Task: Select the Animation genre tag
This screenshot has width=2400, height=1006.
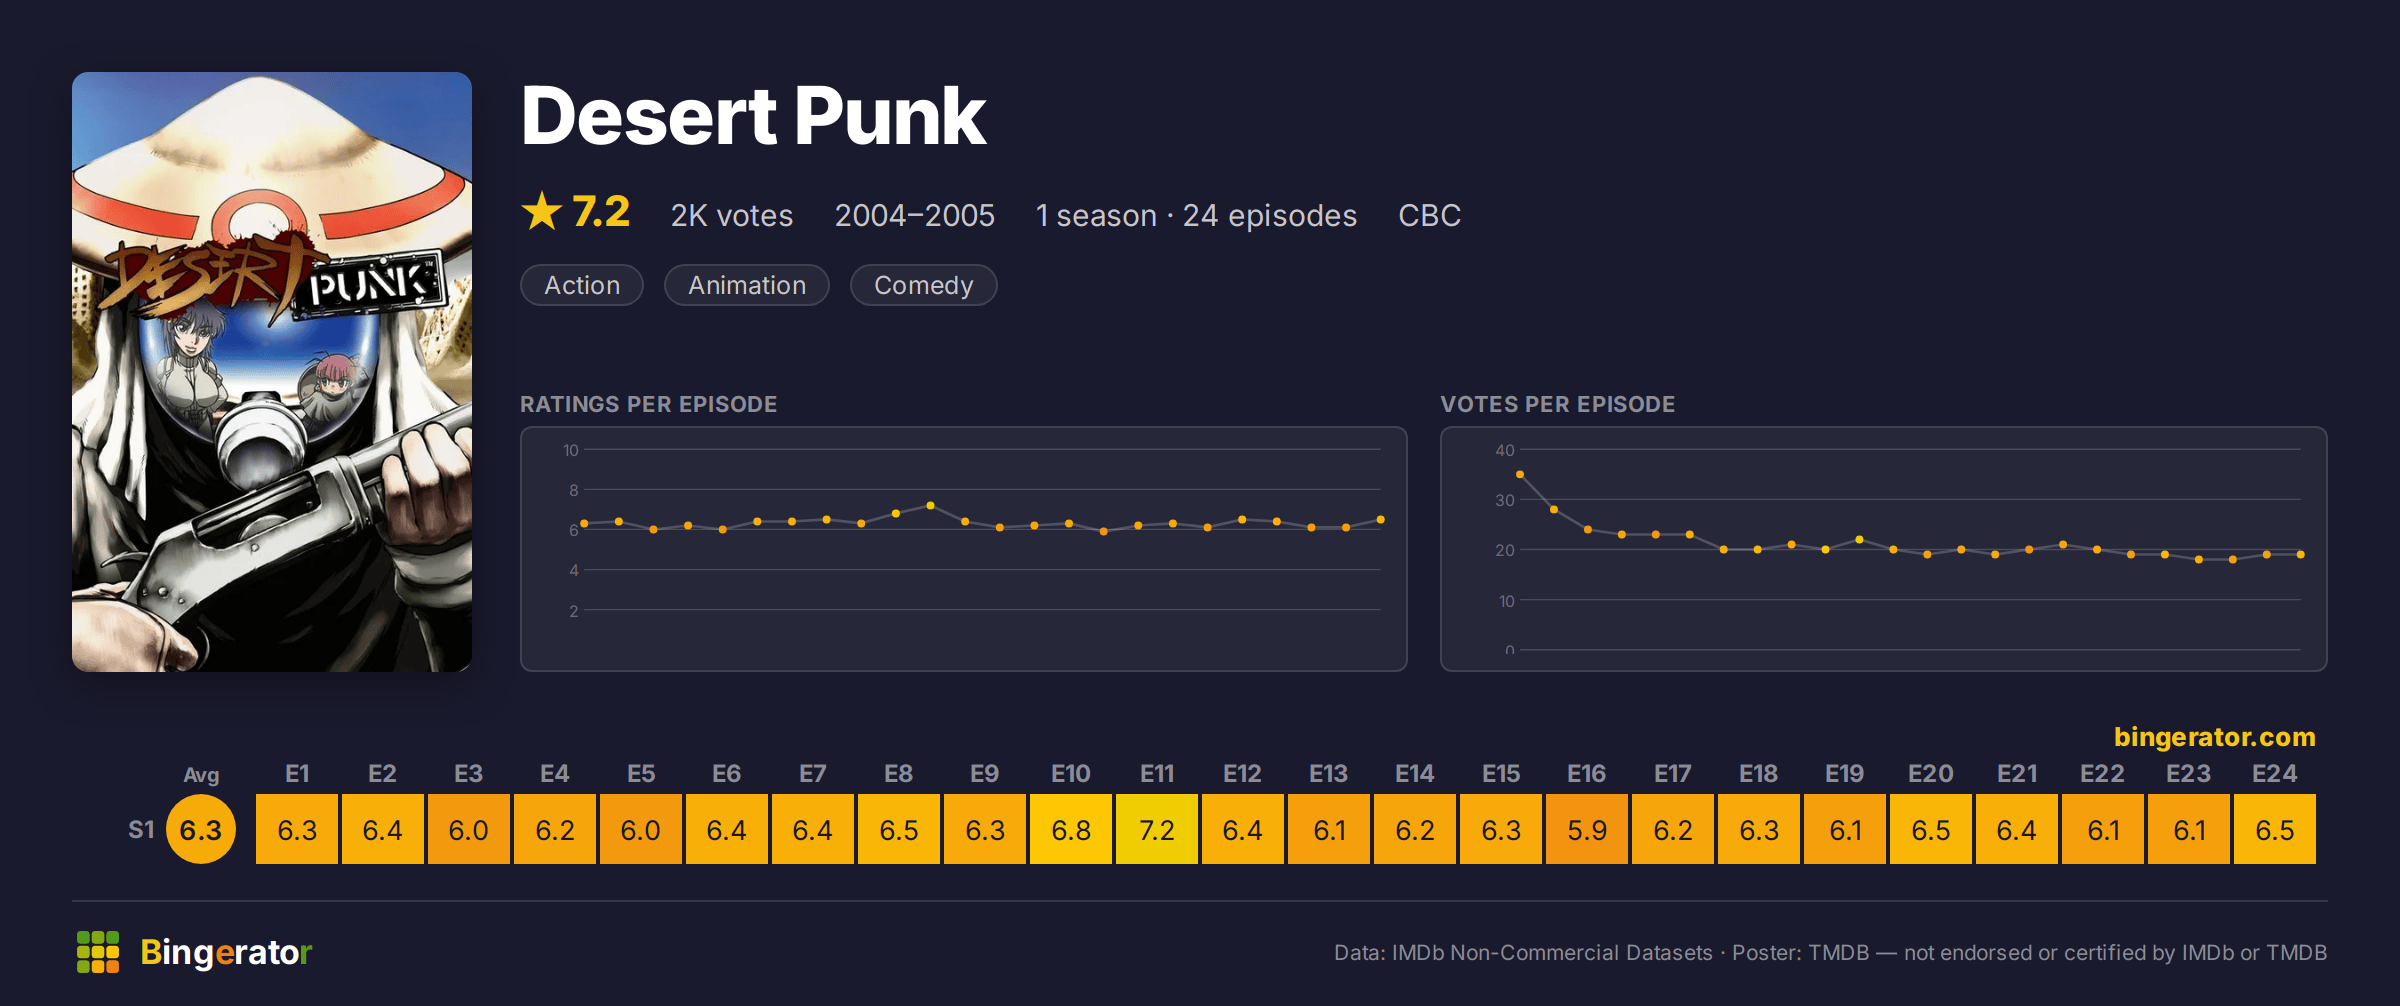Action: coord(747,285)
